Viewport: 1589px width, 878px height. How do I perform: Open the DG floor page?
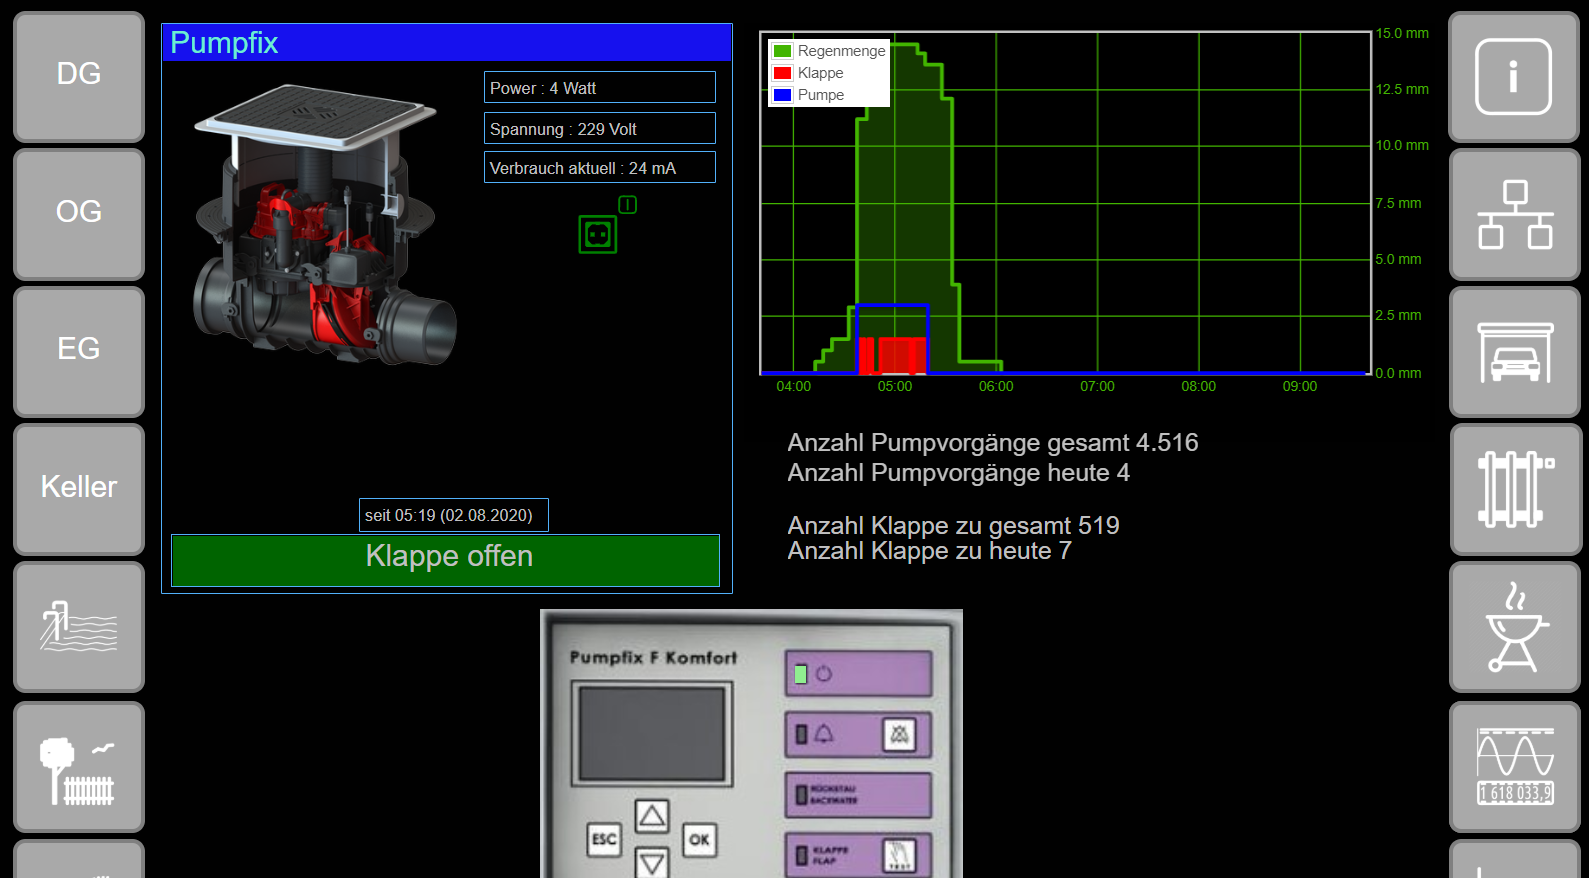(79, 76)
